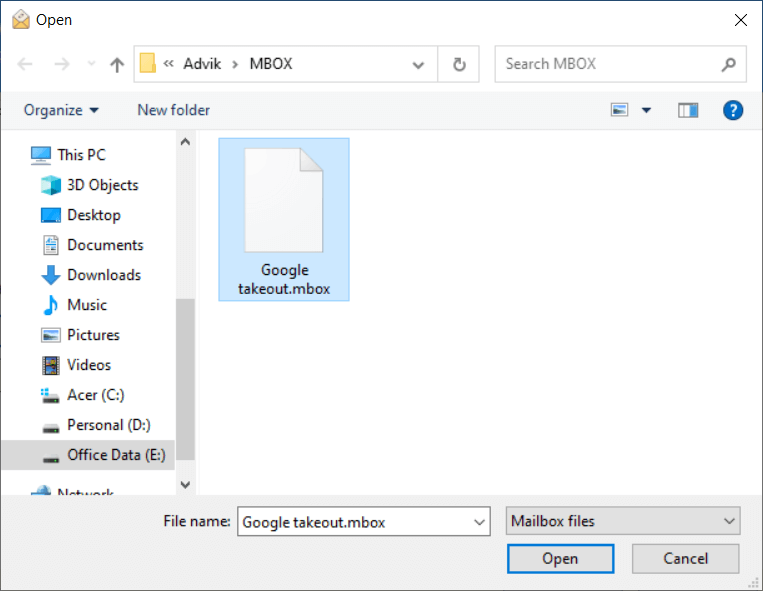Refresh the MBOX folder view

pos(459,64)
